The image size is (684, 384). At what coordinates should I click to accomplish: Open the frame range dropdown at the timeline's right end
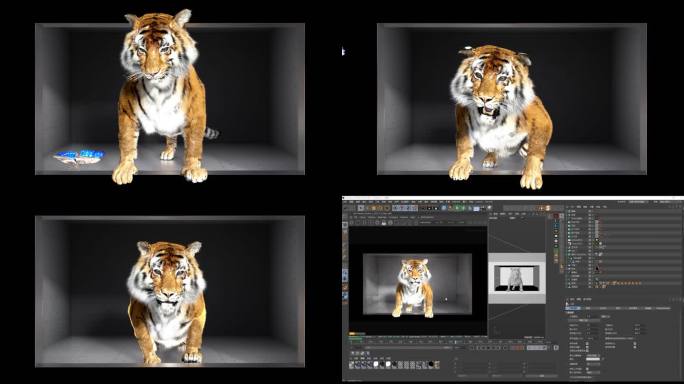pyautogui.click(x=537, y=348)
